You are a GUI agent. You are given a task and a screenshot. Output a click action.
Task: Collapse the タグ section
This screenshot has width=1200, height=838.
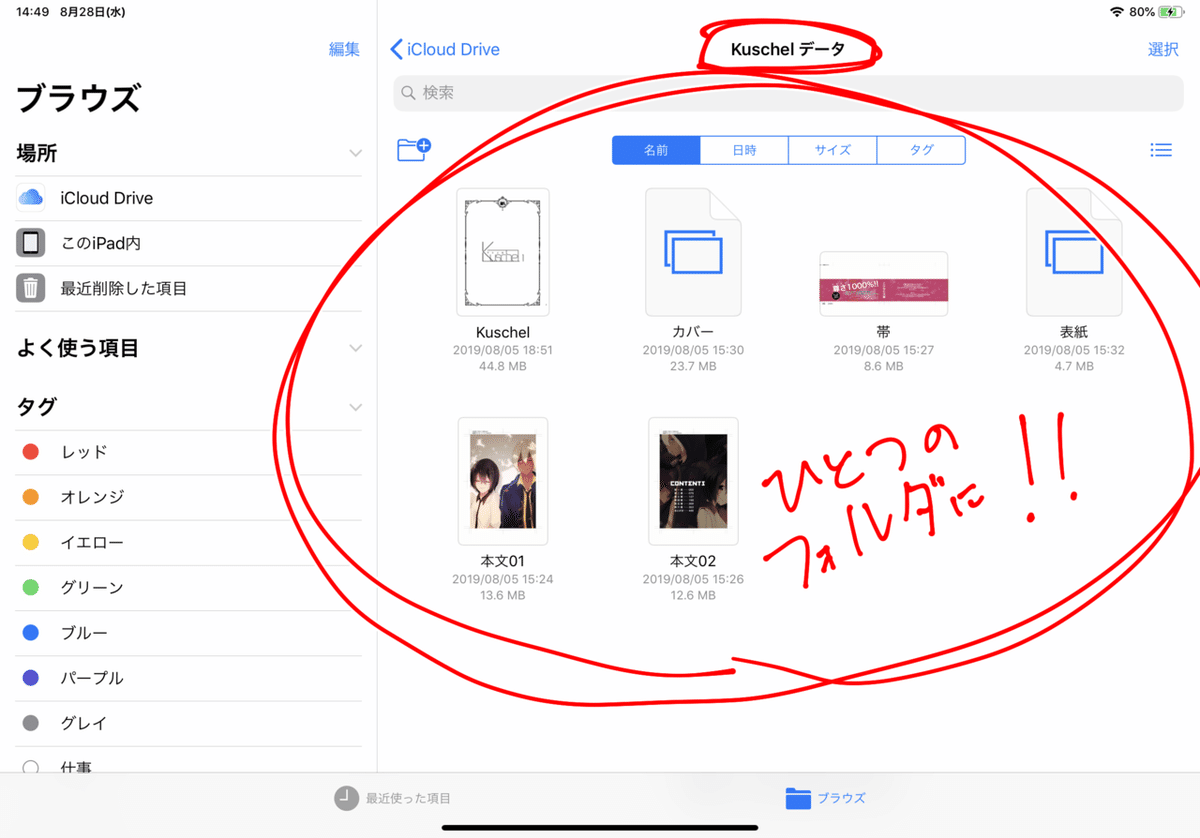(355, 407)
